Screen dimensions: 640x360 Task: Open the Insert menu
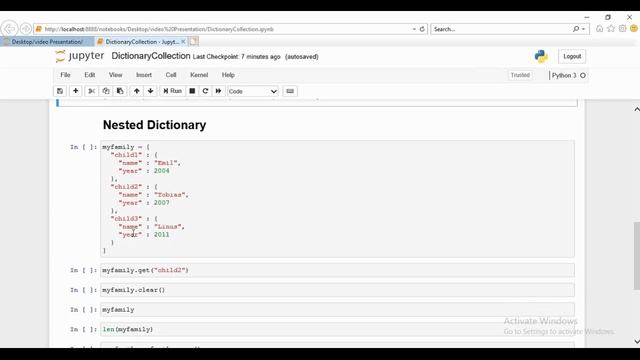[x=144, y=75]
